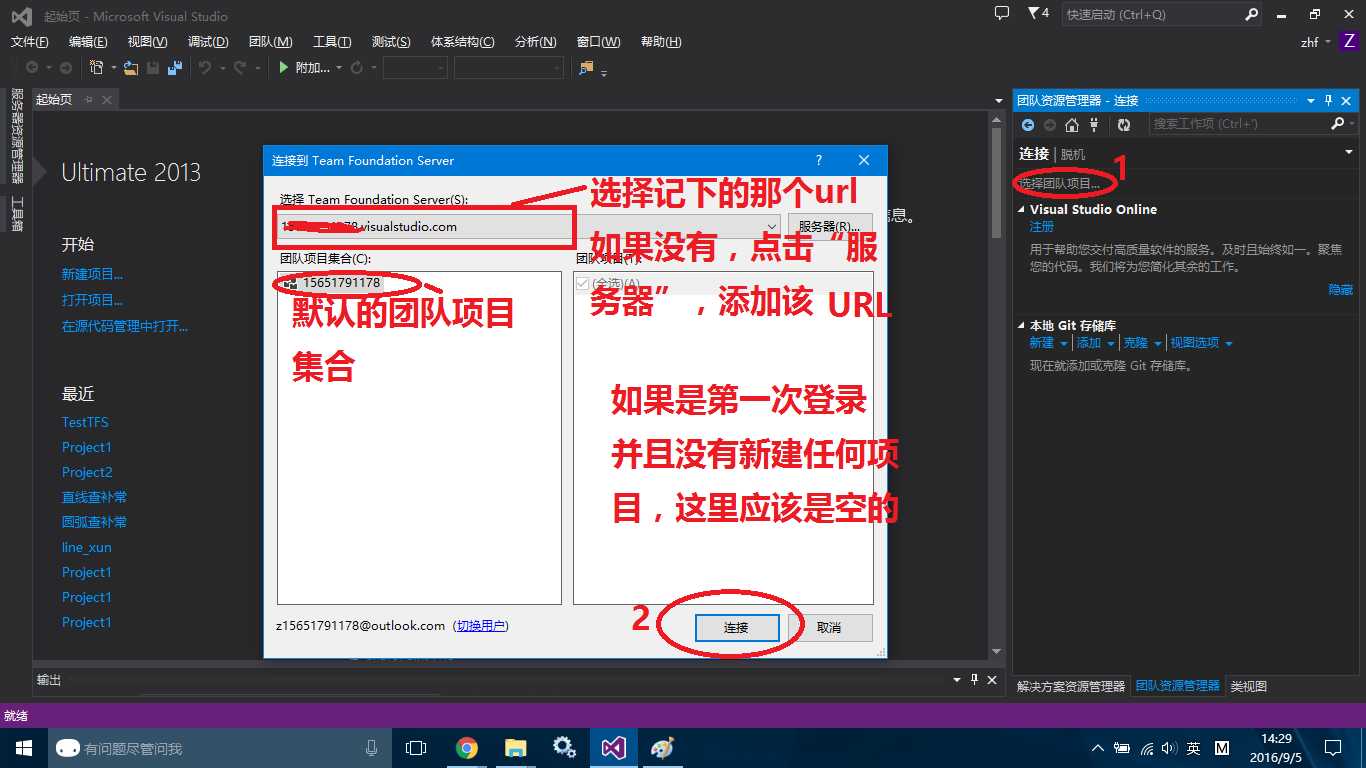Click the Undo toolbar icon

click(205, 67)
